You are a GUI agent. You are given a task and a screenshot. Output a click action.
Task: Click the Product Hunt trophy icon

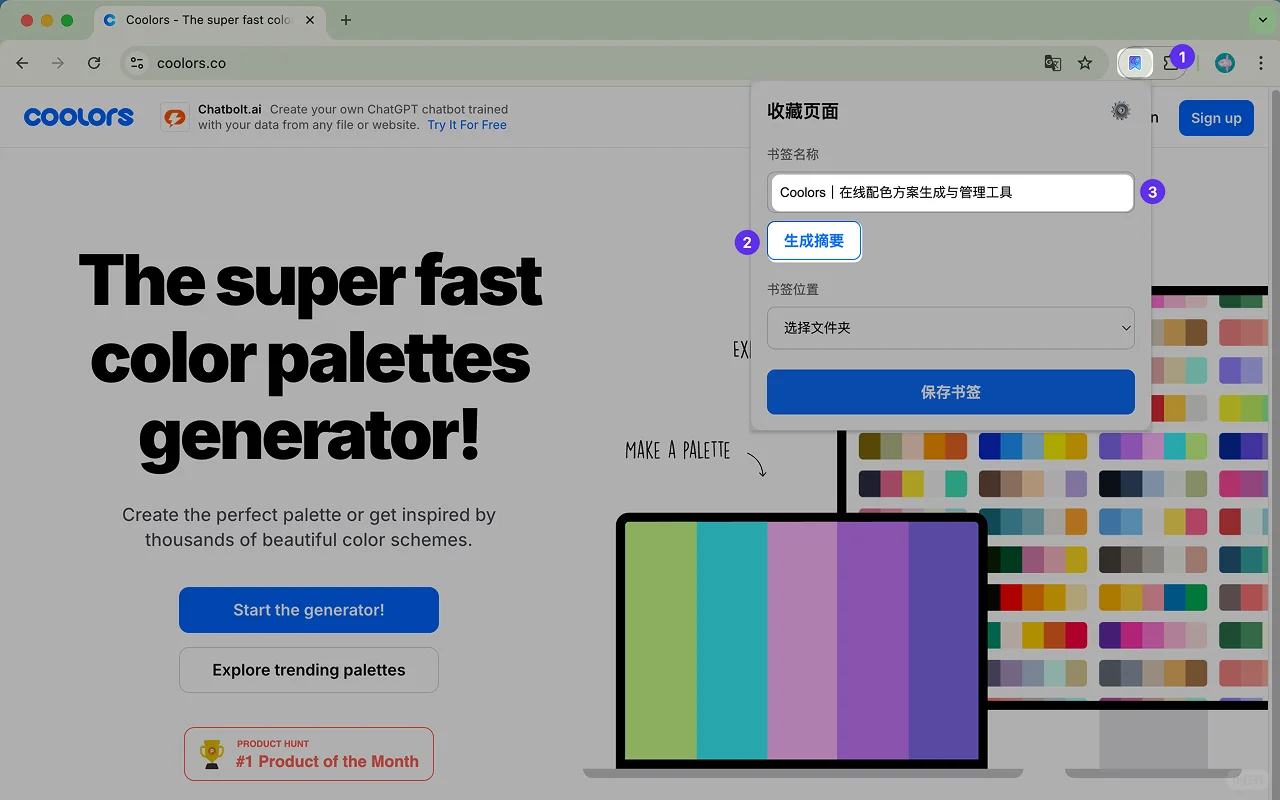tap(212, 754)
